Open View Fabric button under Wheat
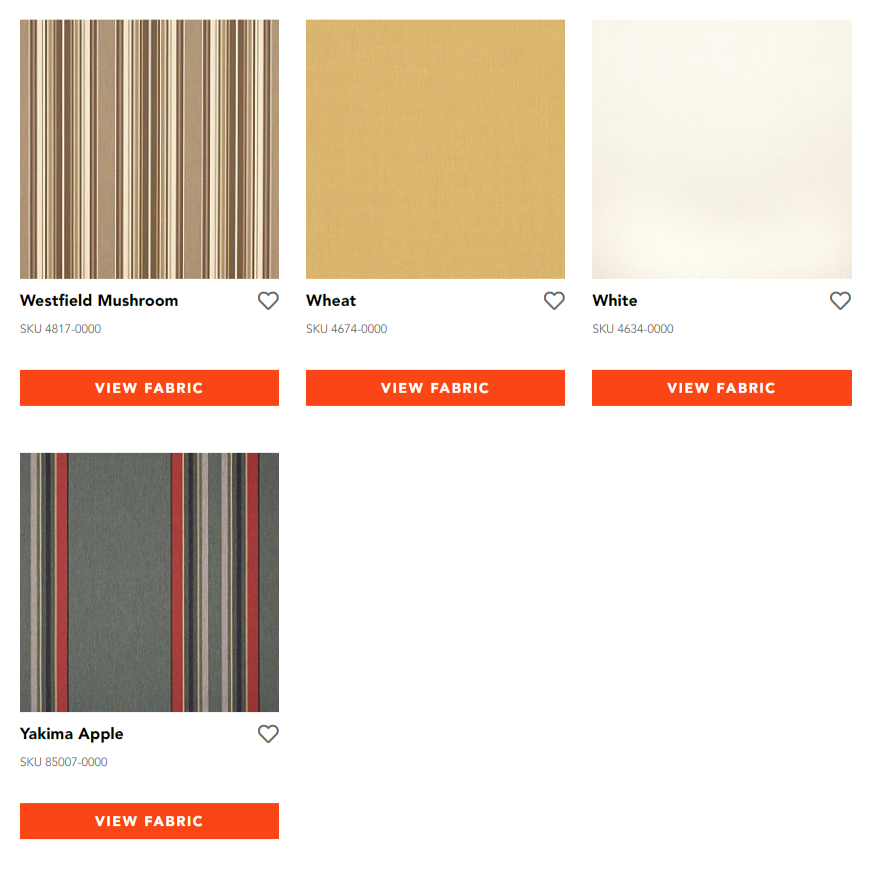This screenshot has width=883, height=869. coord(435,387)
